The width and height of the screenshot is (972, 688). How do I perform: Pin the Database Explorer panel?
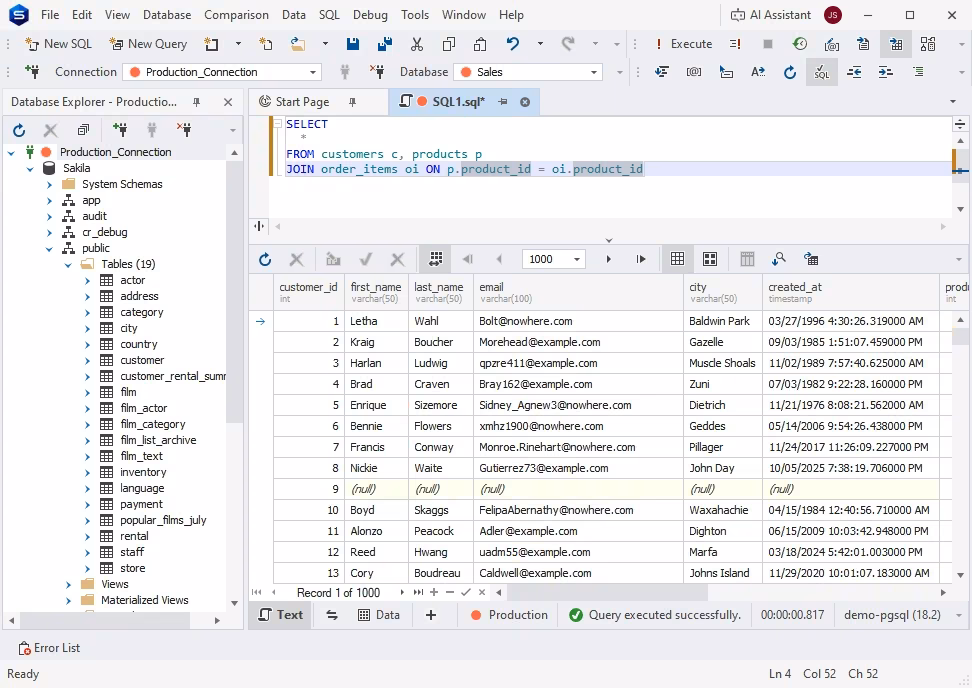197,102
